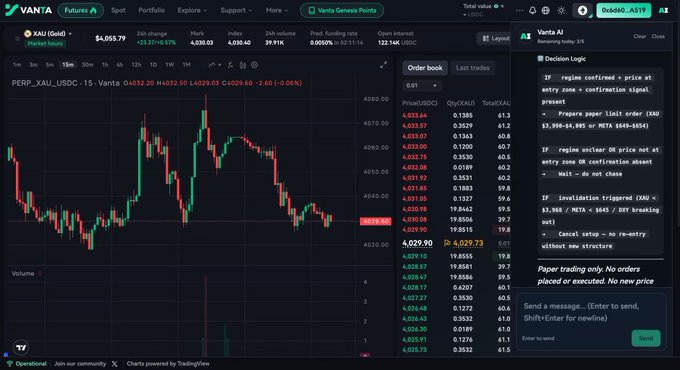Click the gold XAU coin icon

[x=28, y=33]
